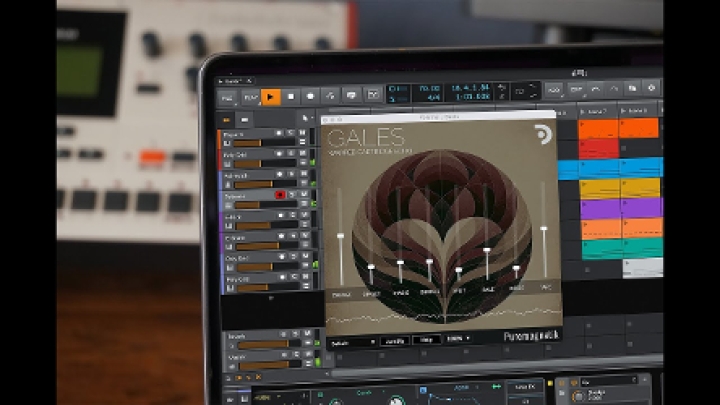The width and height of the screenshot is (720, 405).
Task: Open the FILE menu button
Action: click(227, 98)
